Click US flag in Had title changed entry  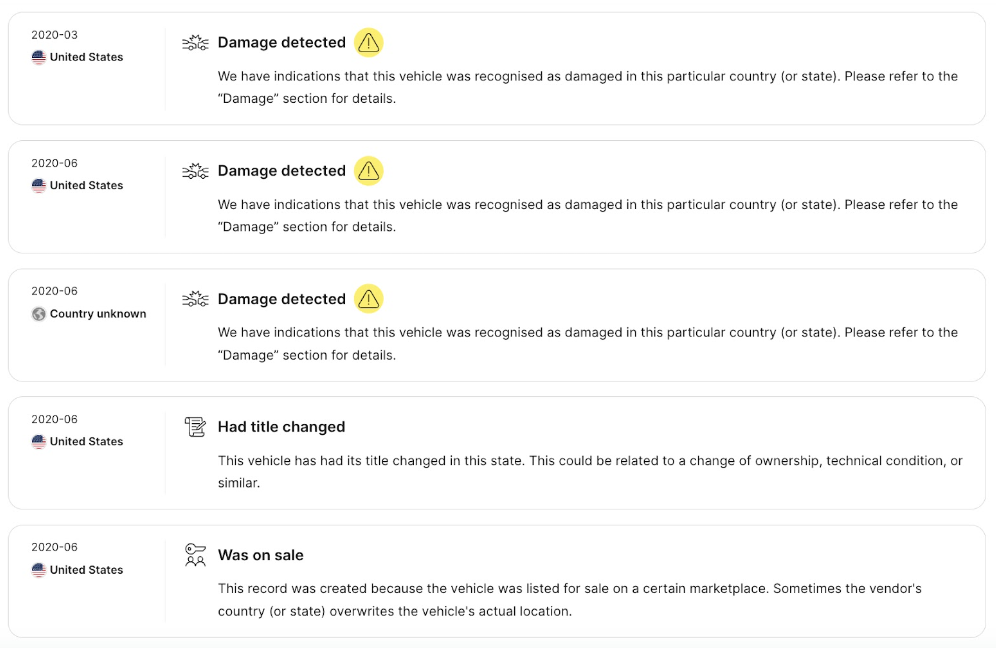coord(39,442)
